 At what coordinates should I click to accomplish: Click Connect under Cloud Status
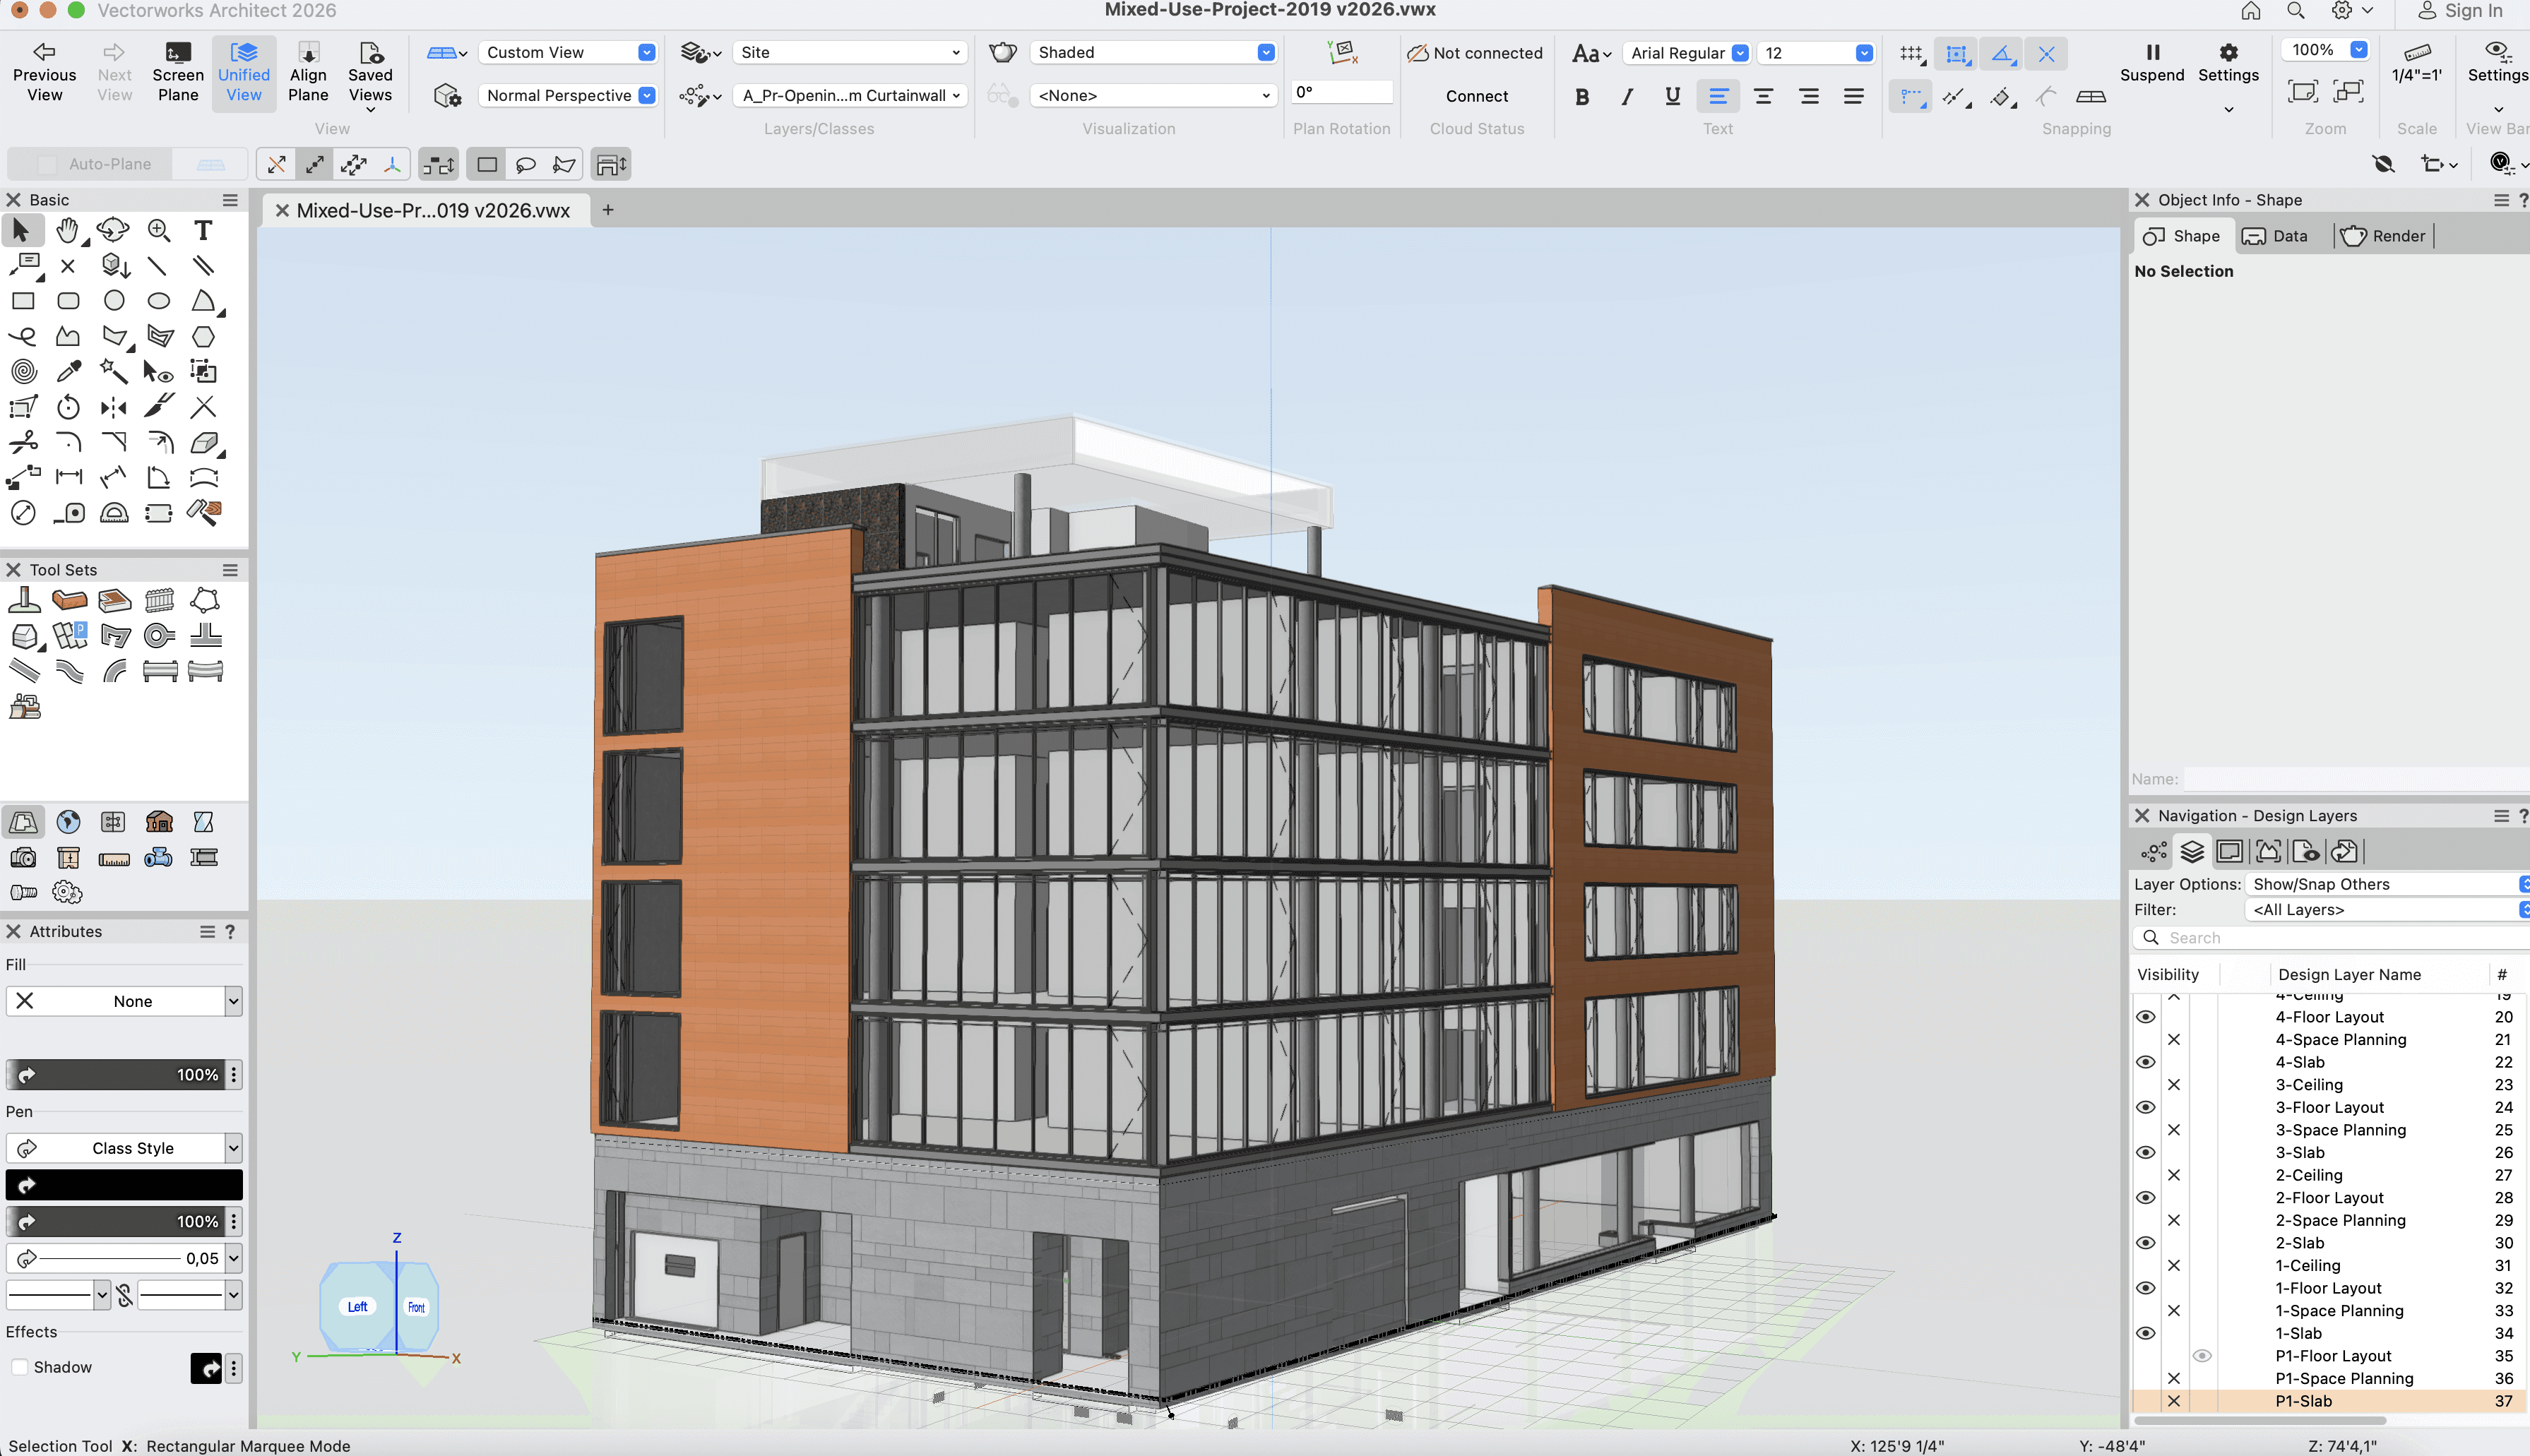coord(1476,96)
